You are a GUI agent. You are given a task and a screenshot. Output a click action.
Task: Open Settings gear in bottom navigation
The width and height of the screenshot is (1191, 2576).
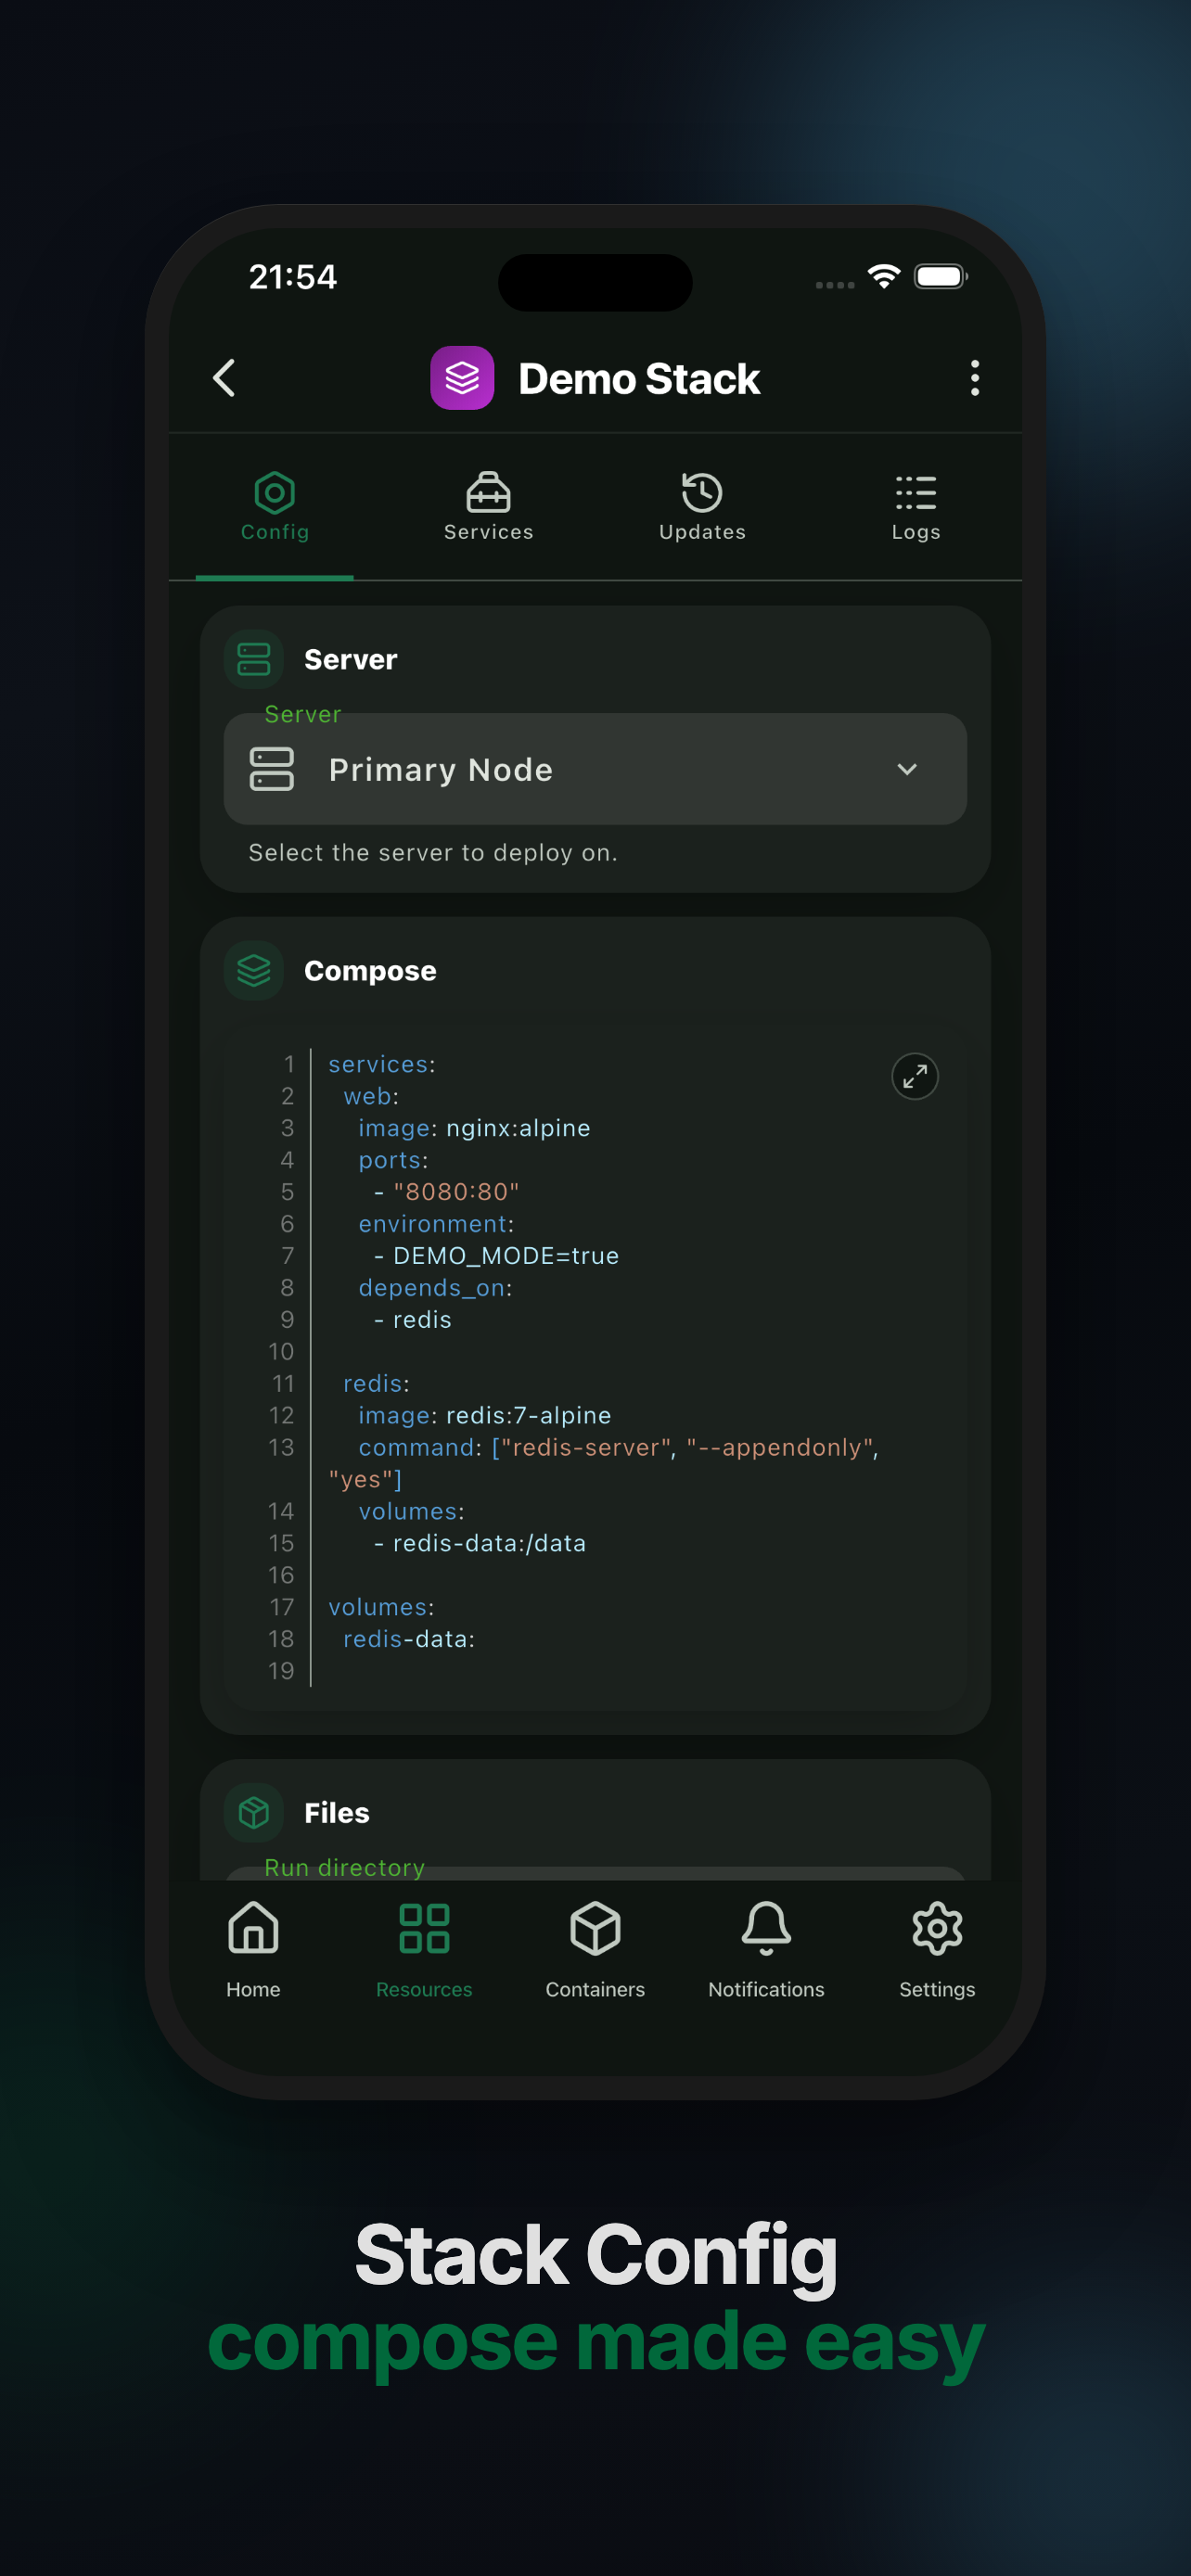[937, 1949]
